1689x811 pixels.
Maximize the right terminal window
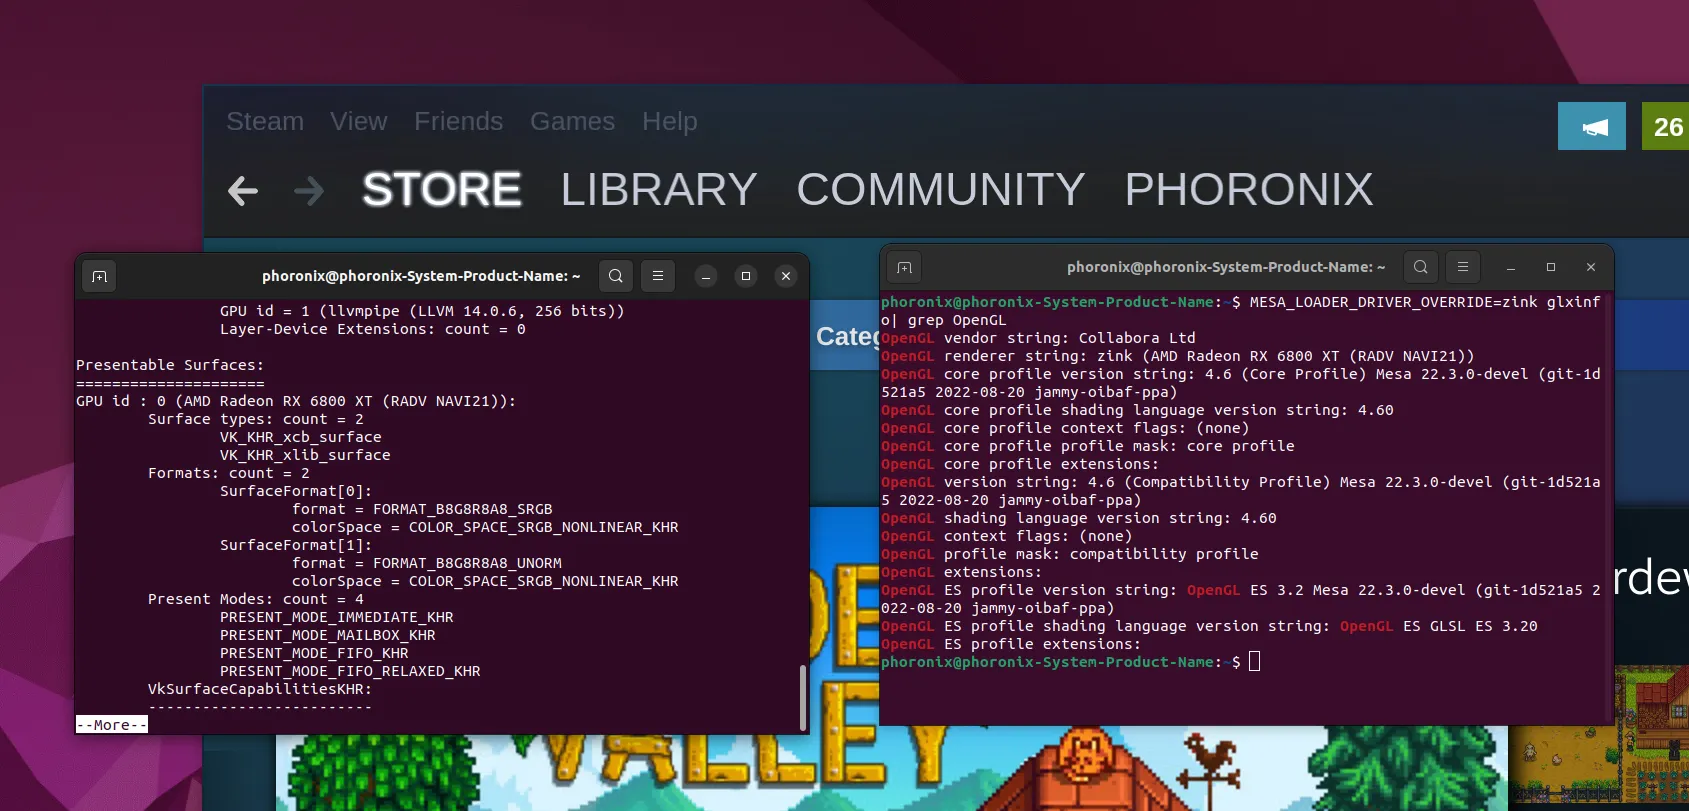click(1551, 267)
